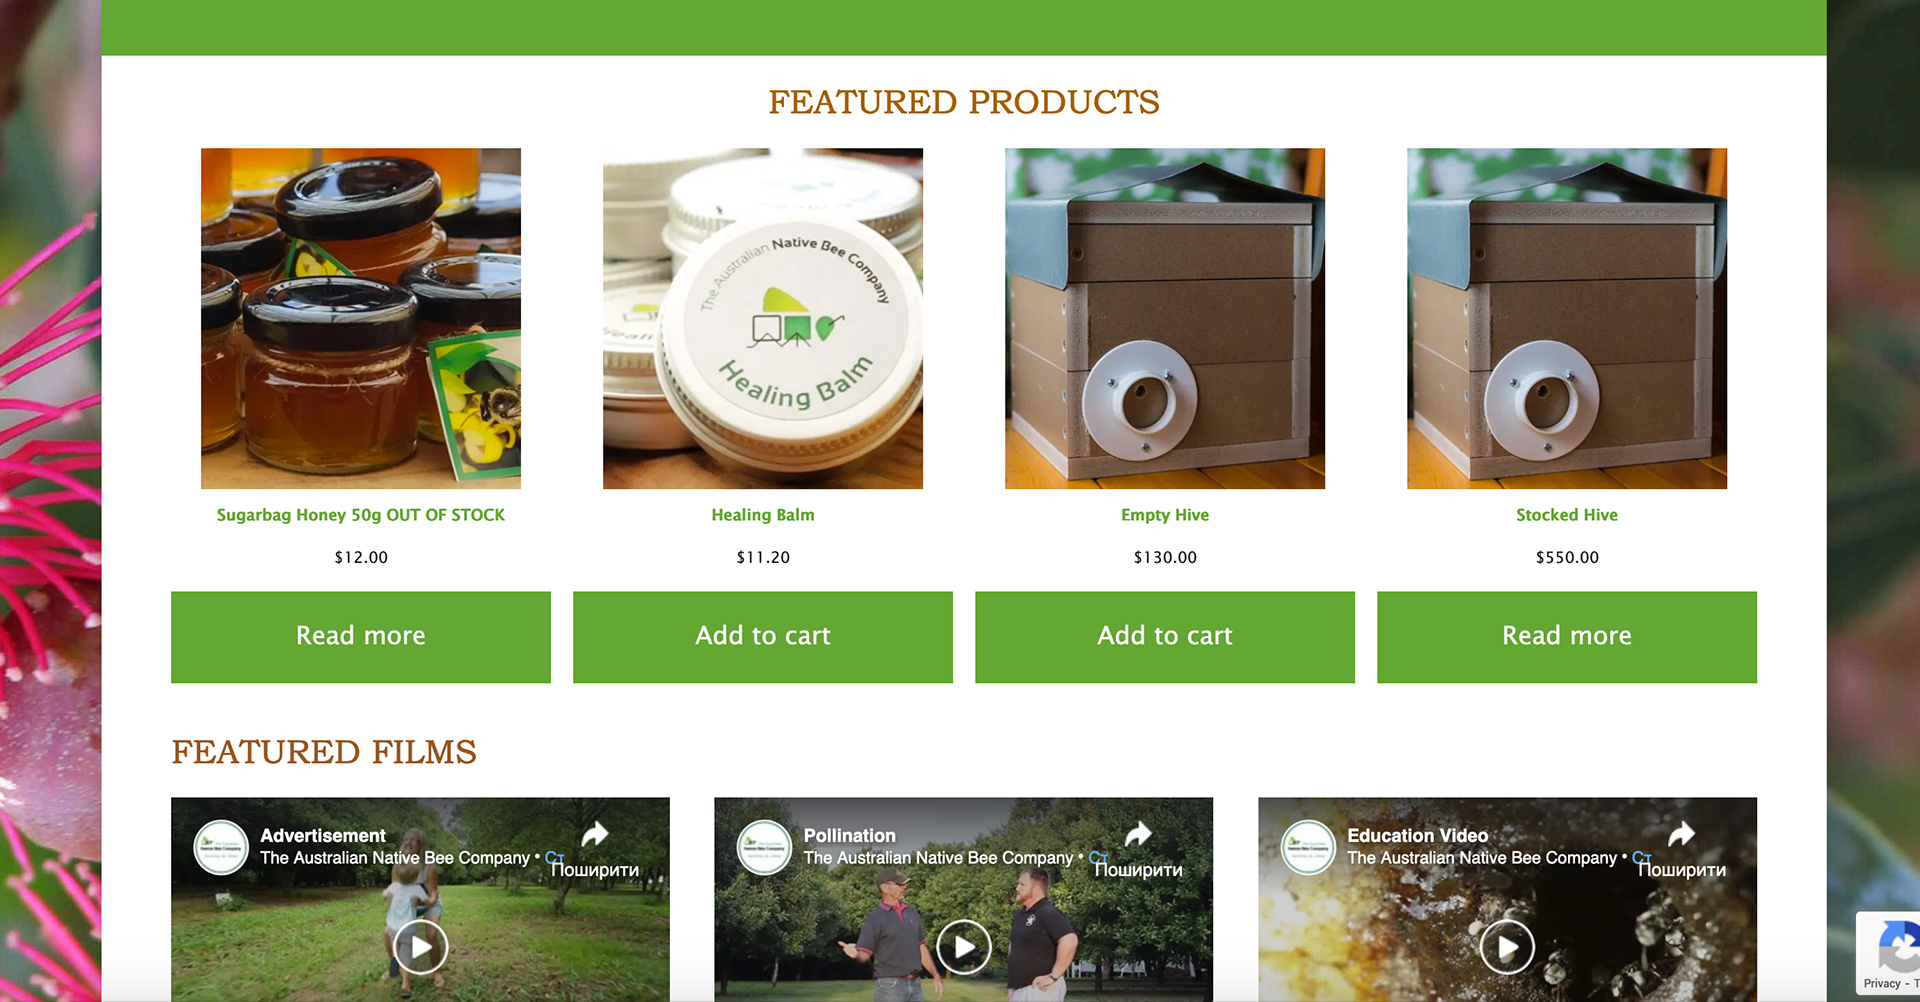Play the Advertisement video

pyautogui.click(x=421, y=946)
